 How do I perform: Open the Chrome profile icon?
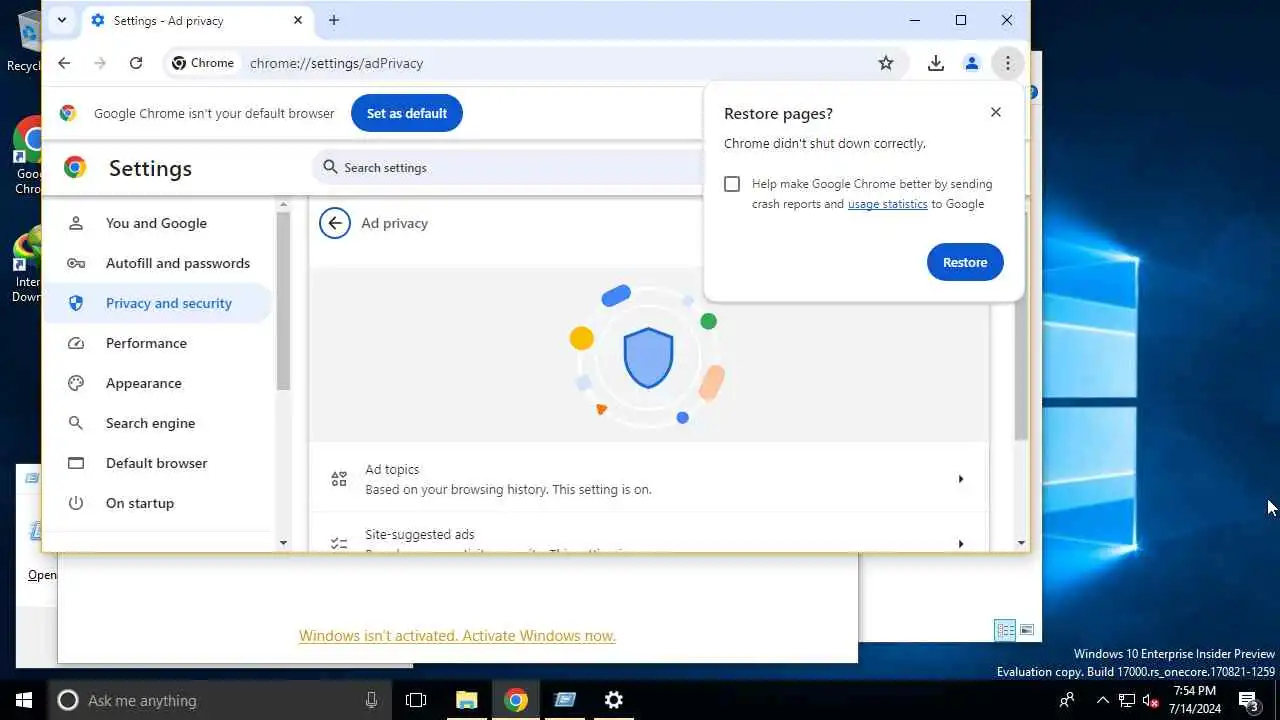coord(971,63)
